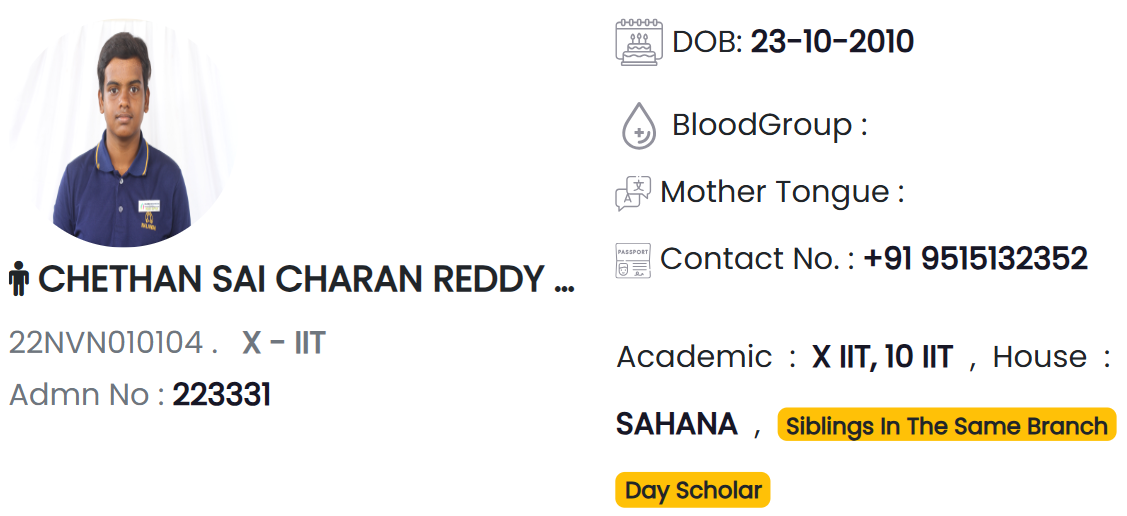Viewport: 1127px width, 516px height.
Task: Click the blood drop icon
Action: (638, 126)
